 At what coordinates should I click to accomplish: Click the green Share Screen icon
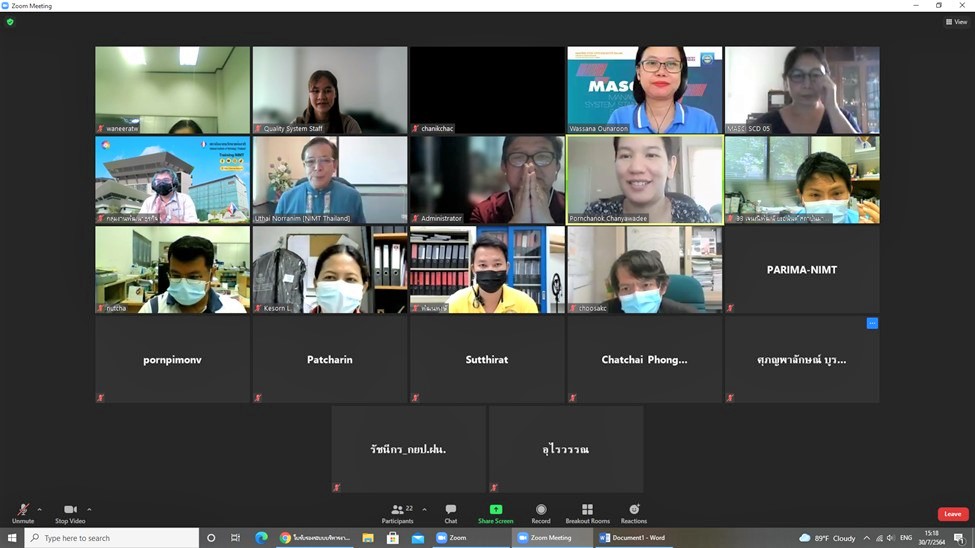(x=495, y=510)
